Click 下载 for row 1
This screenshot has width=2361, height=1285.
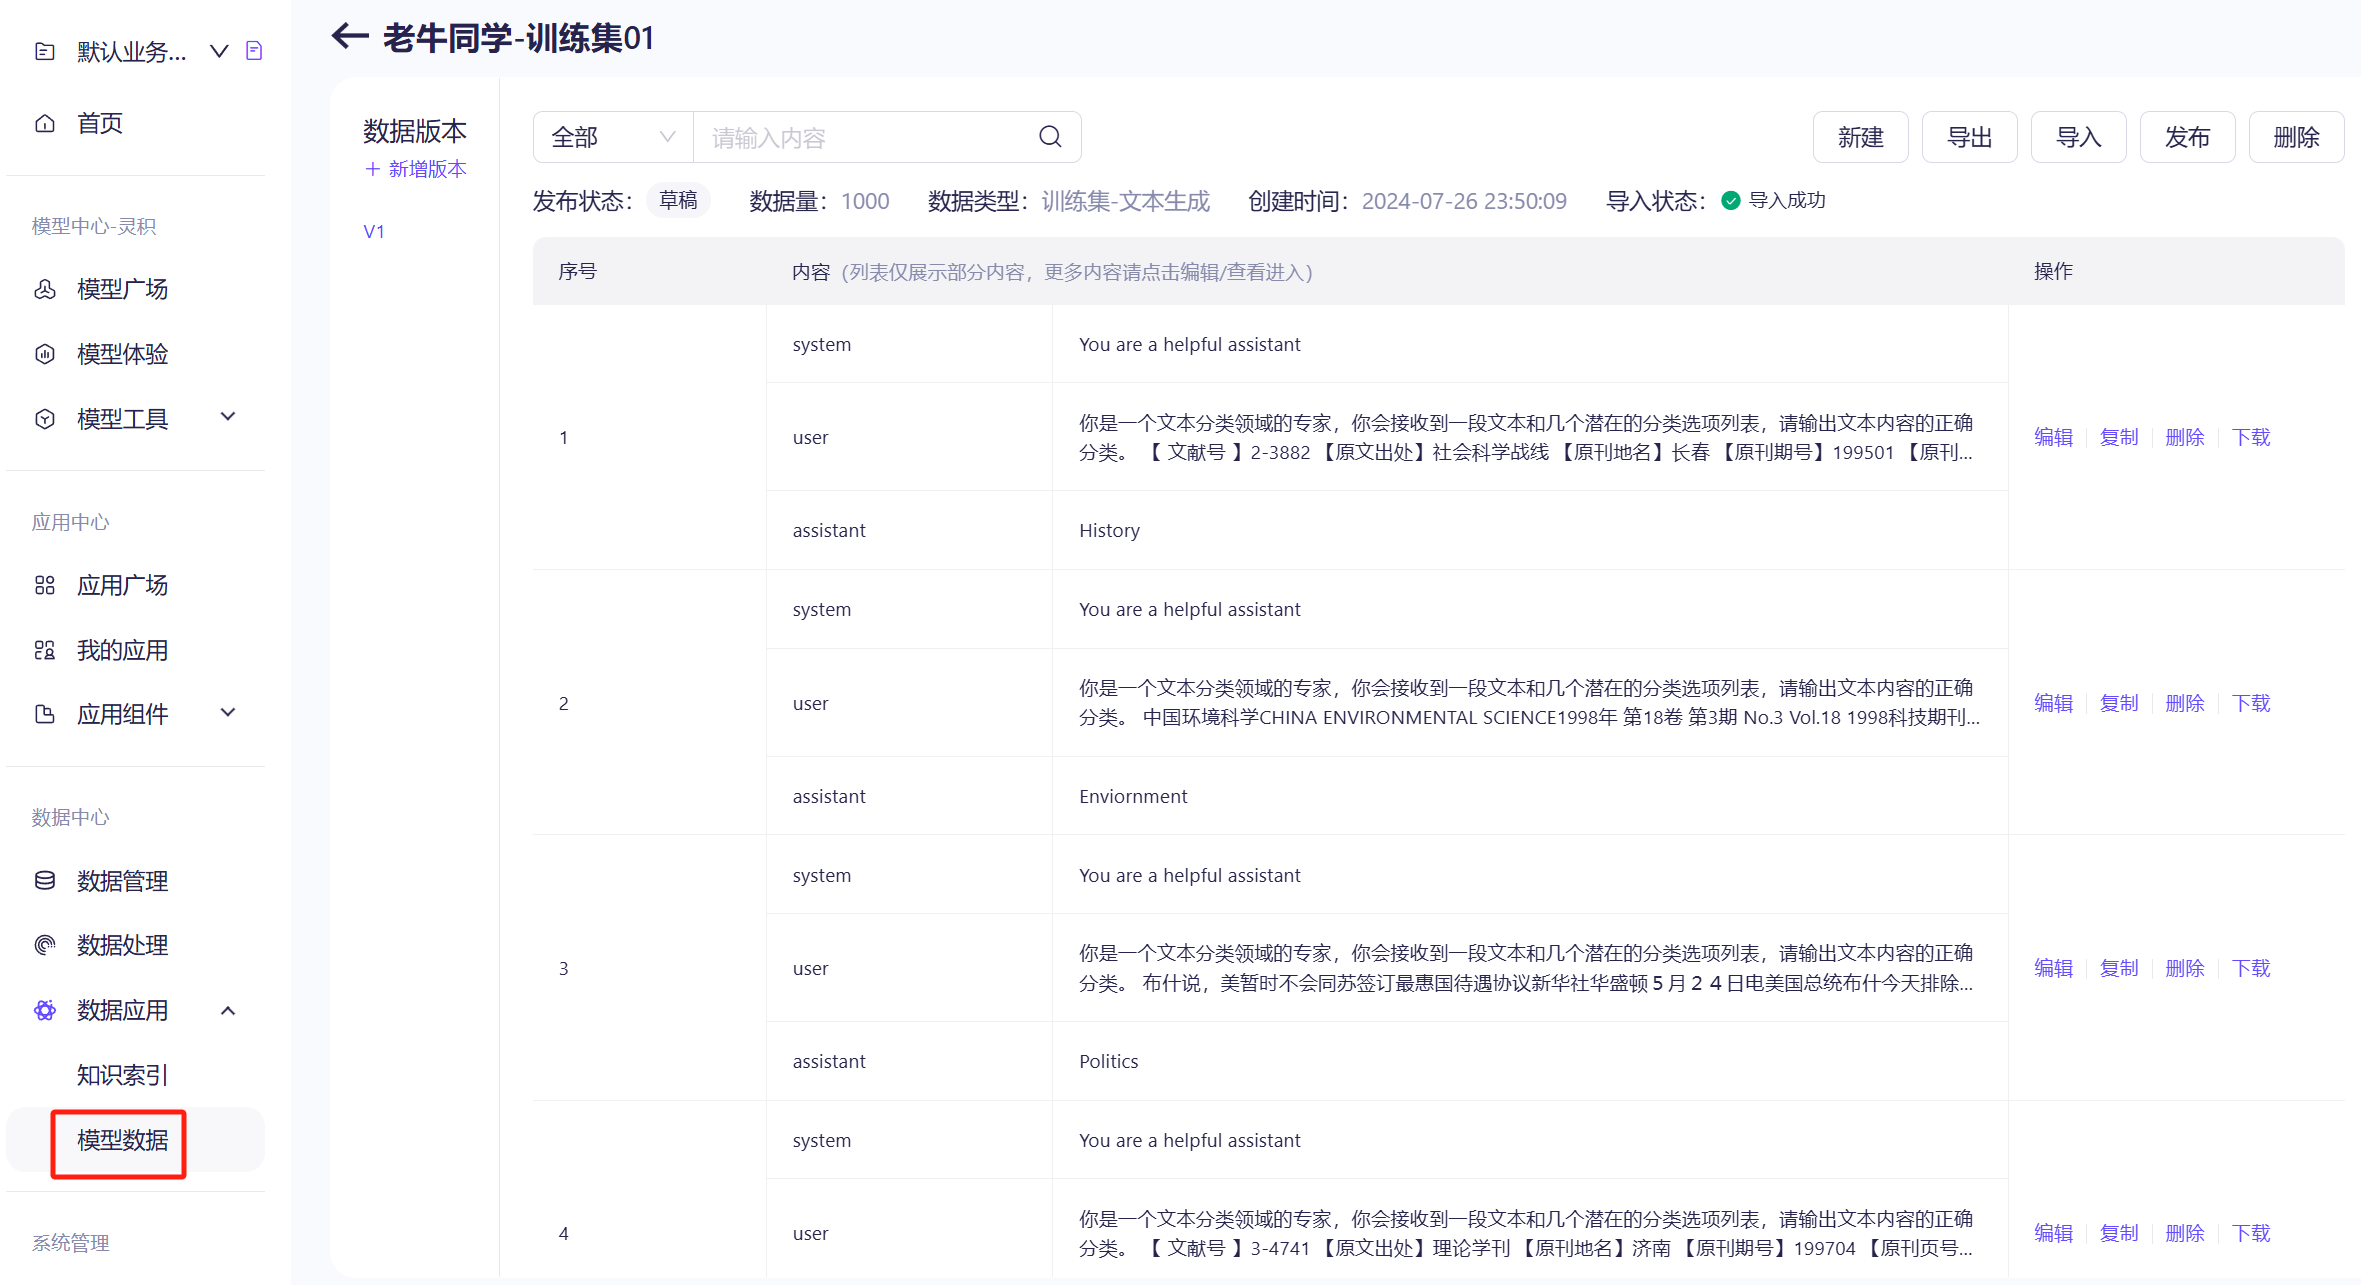pyautogui.click(x=2251, y=437)
